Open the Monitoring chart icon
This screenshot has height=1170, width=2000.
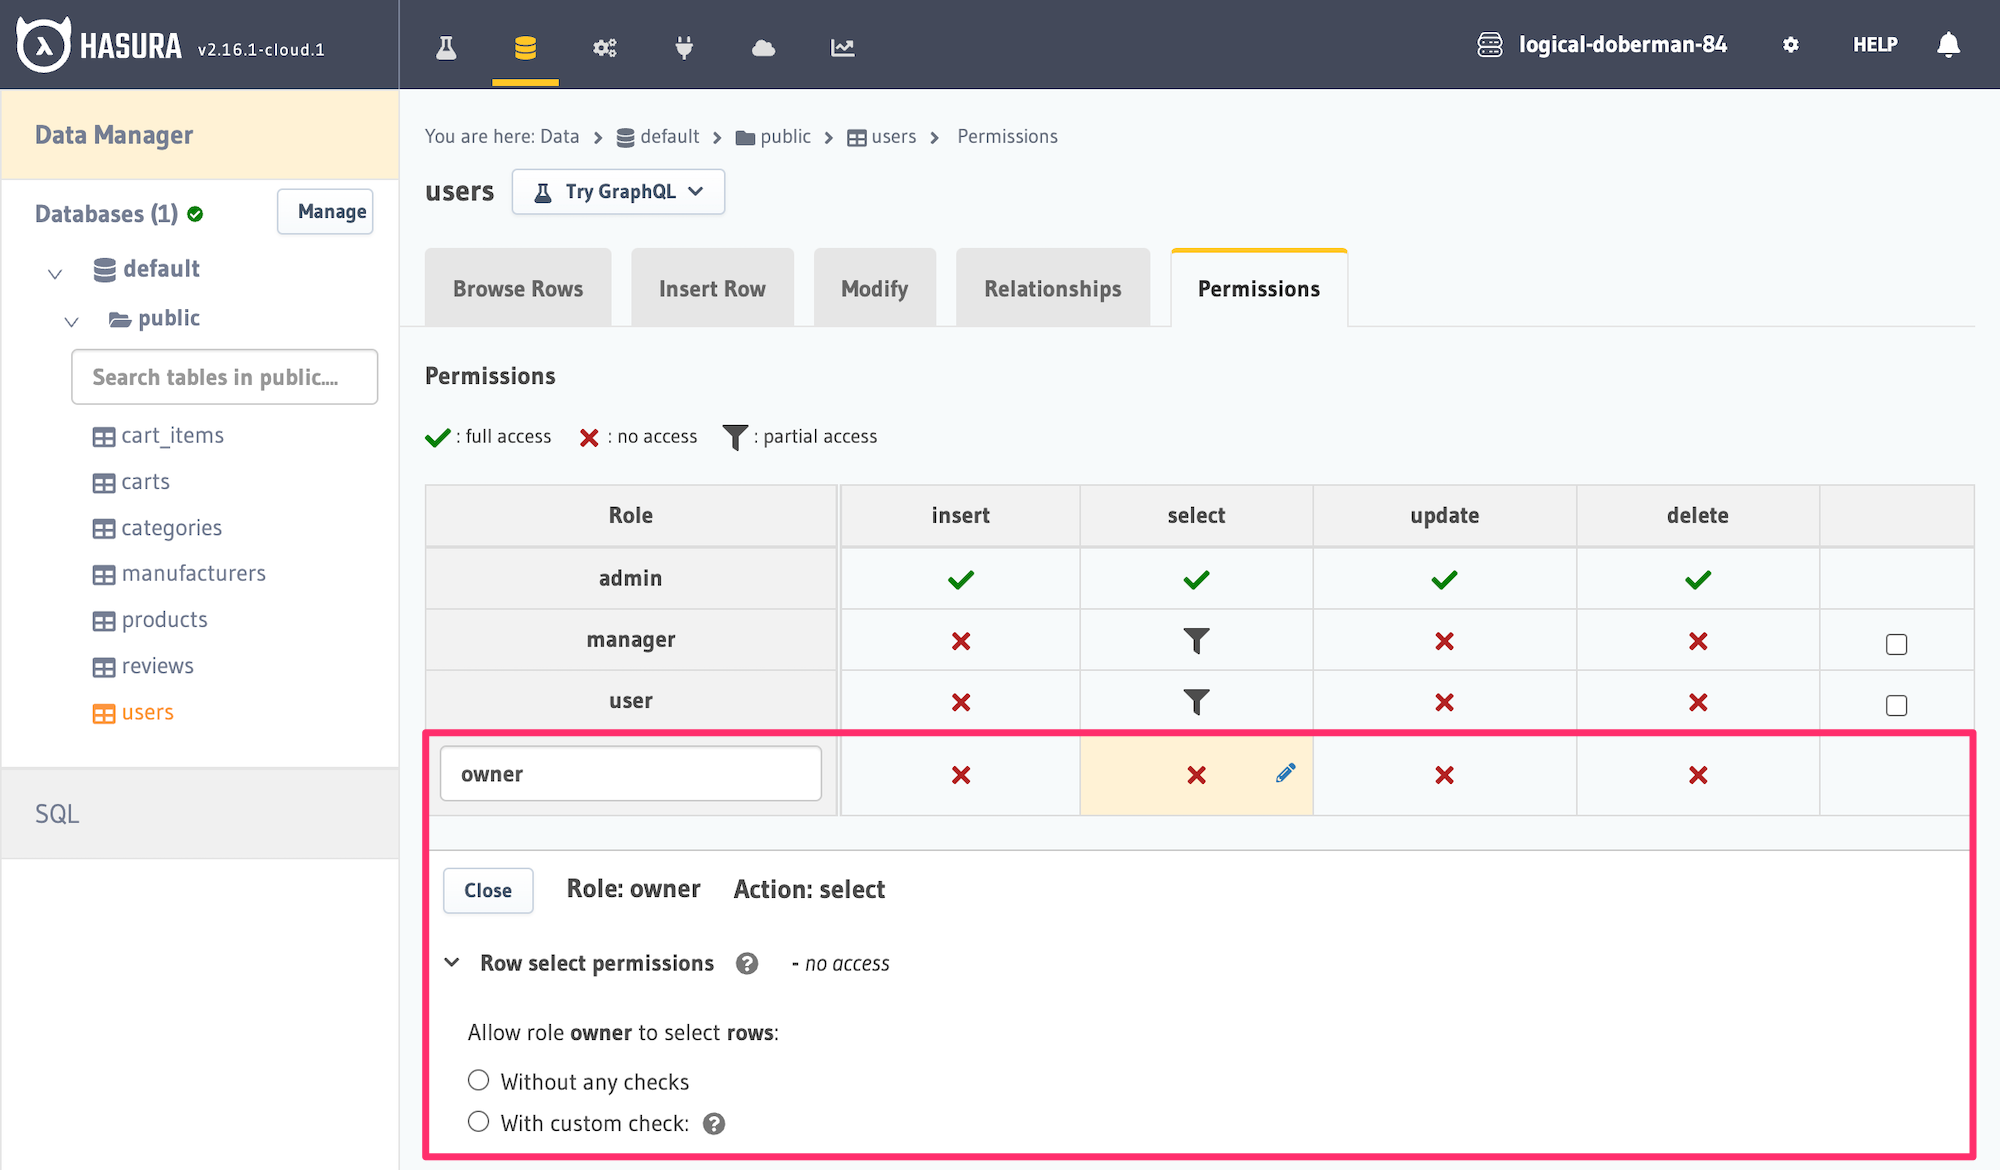point(842,47)
